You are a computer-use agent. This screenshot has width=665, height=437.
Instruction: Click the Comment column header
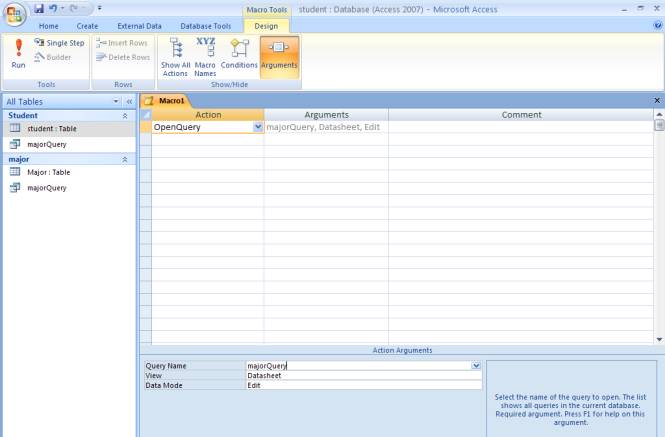point(521,115)
